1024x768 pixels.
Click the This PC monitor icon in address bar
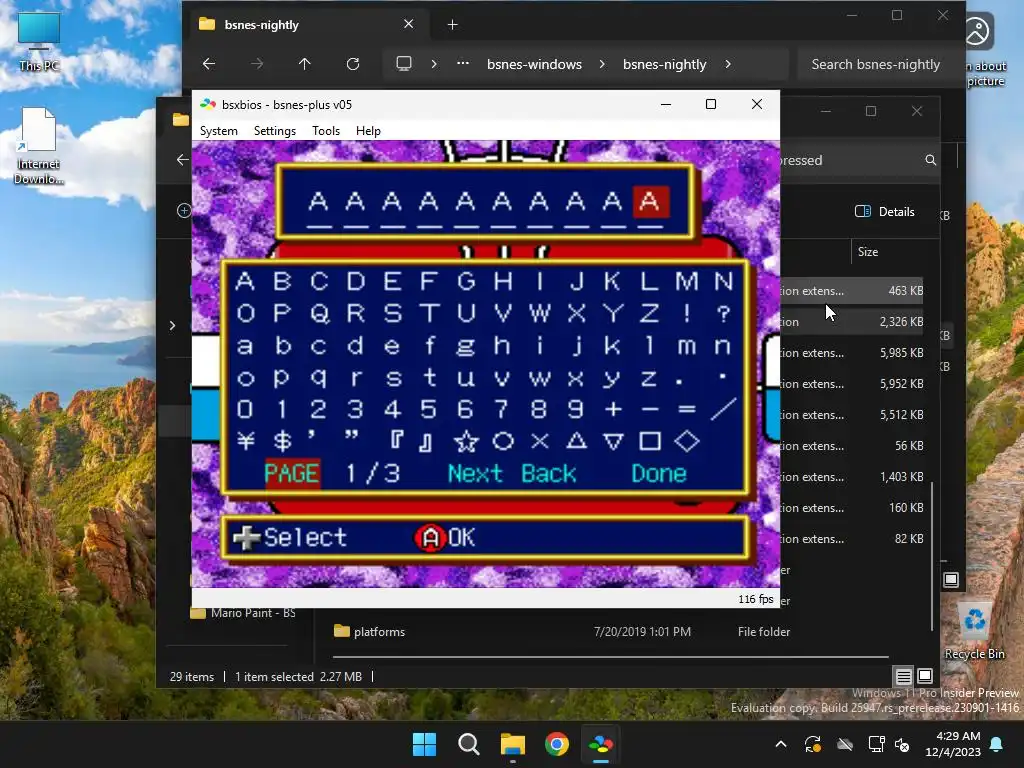[x=404, y=64]
